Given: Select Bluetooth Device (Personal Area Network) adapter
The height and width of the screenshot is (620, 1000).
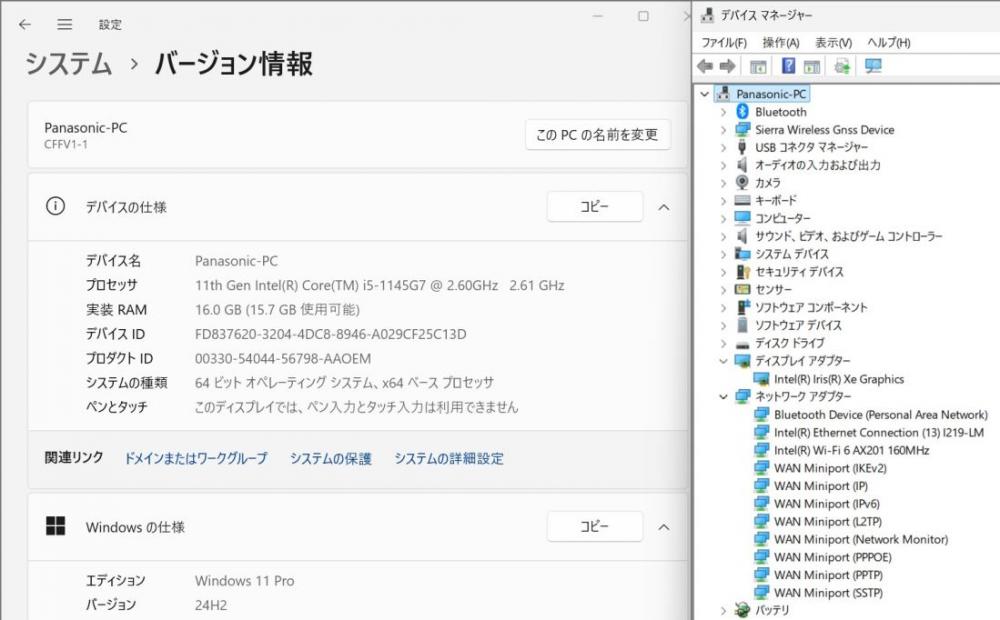Looking at the screenshot, I should [x=881, y=415].
